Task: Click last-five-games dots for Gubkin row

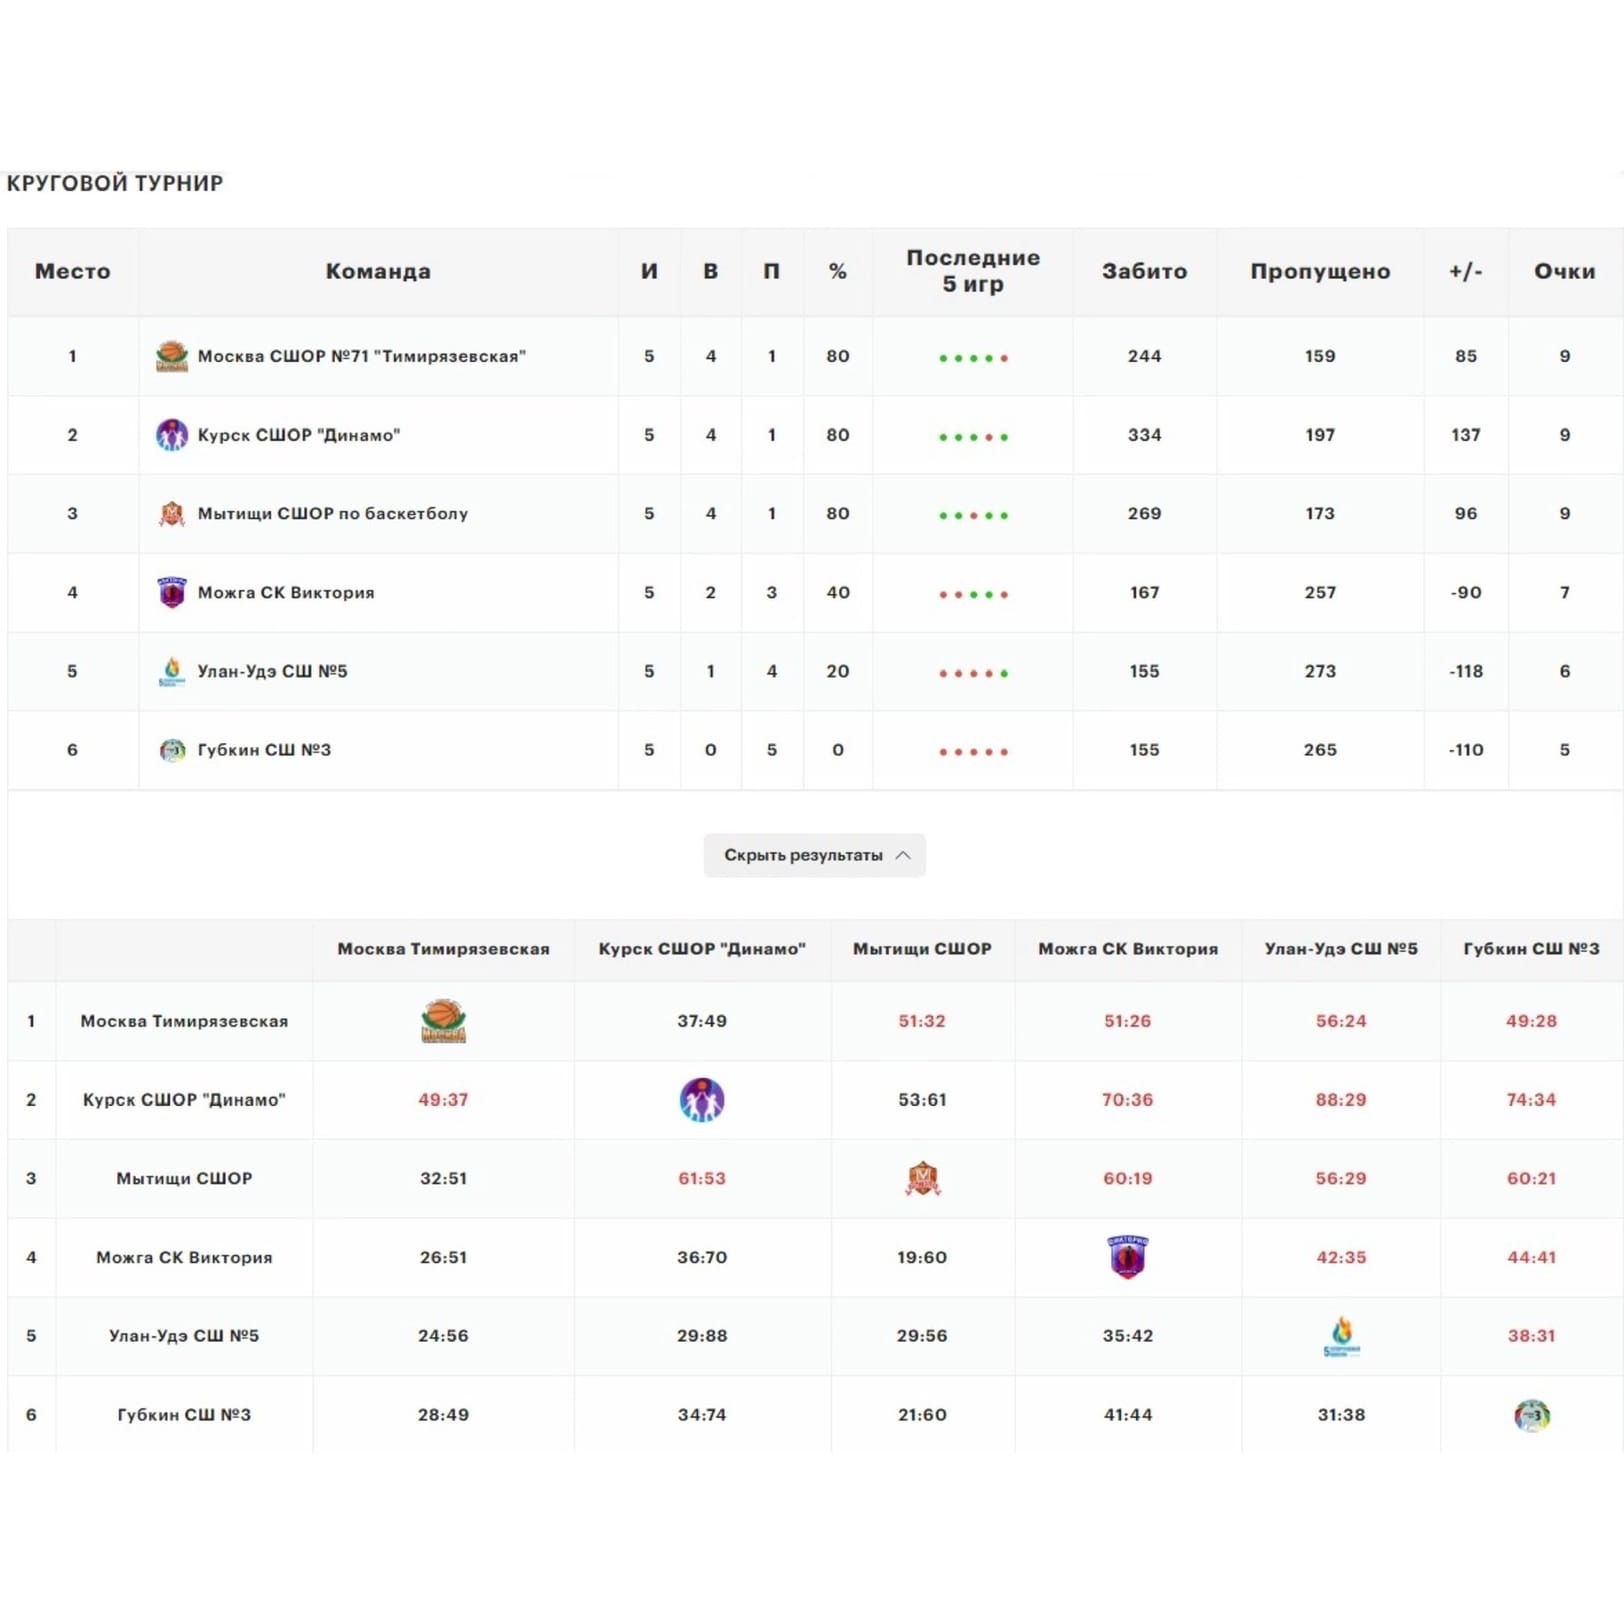Action: point(973,752)
